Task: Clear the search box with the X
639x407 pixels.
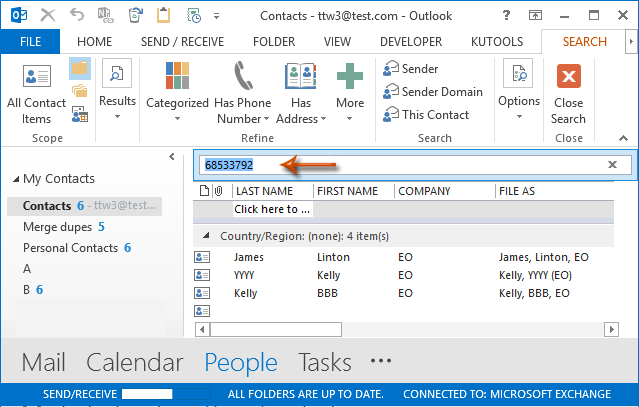Action: [612, 165]
